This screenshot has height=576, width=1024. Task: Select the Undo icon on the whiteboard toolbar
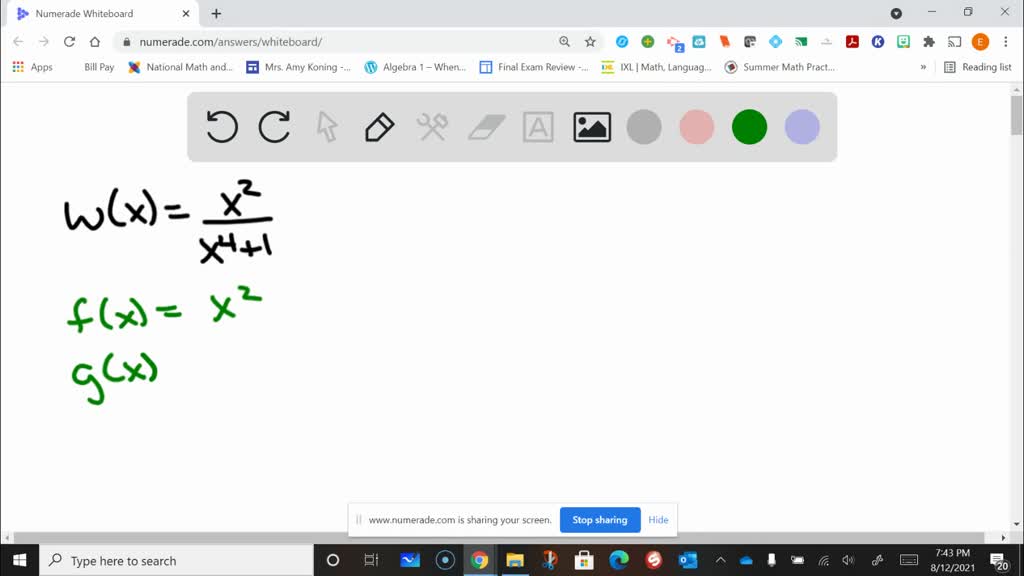click(x=221, y=127)
